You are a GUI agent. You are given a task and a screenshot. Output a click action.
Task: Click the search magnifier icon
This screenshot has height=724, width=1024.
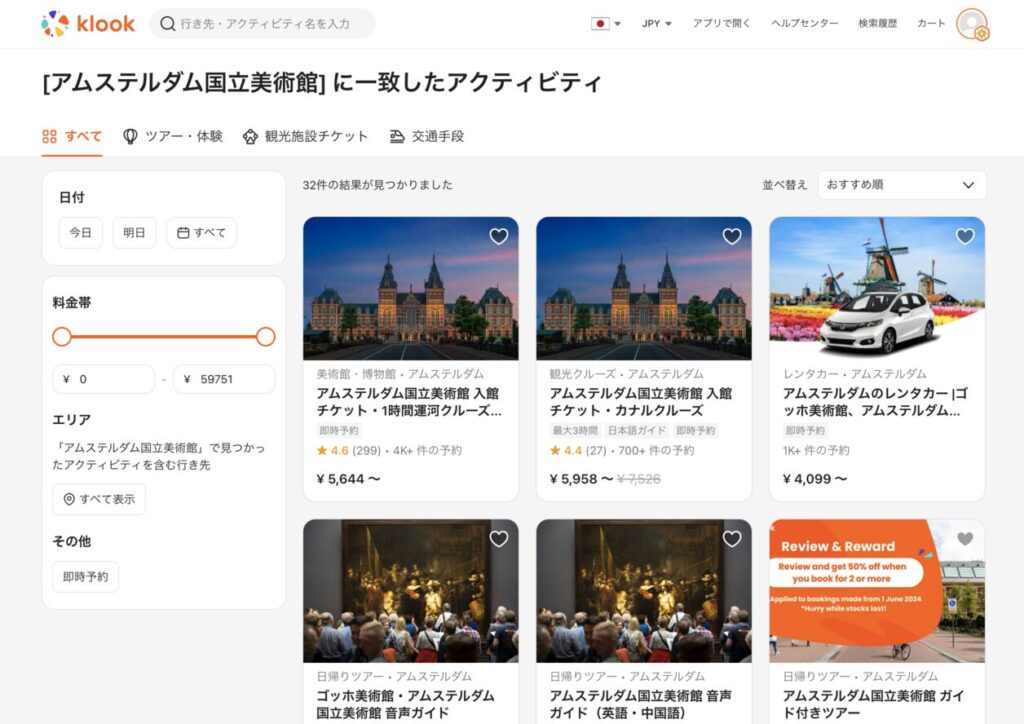[x=168, y=23]
